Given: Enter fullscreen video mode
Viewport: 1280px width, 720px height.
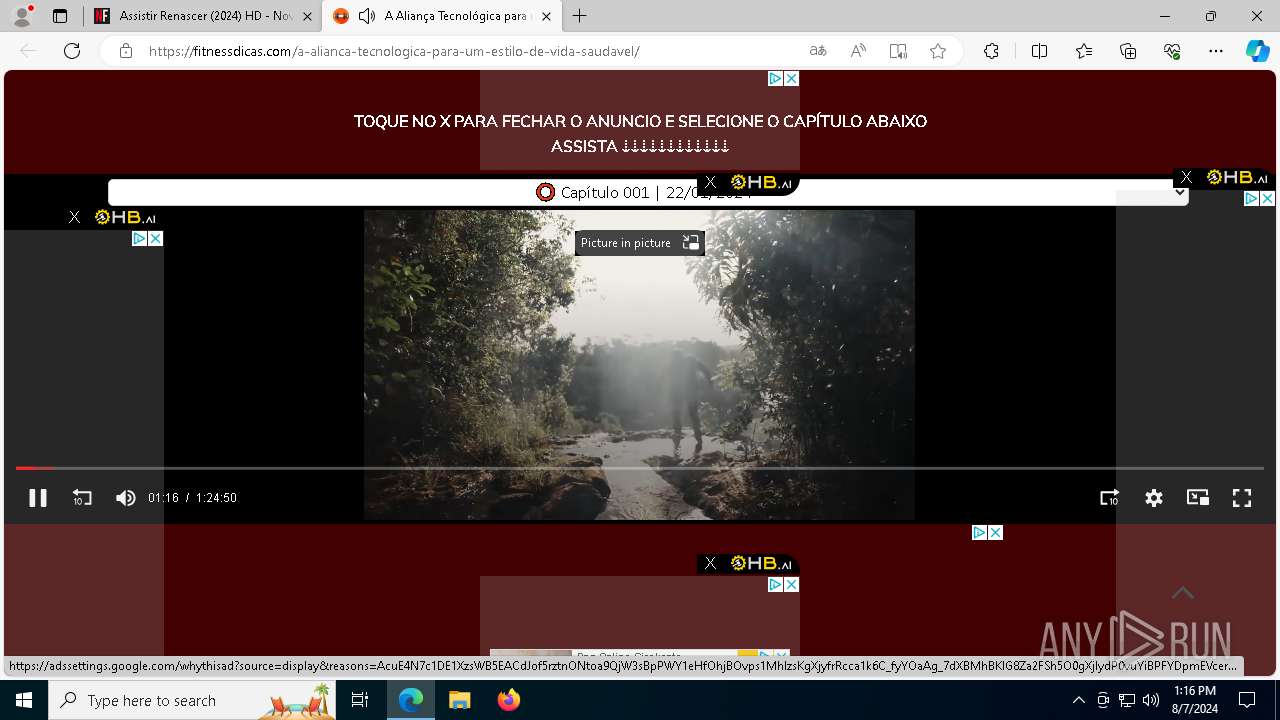Looking at the screenshot, I should (1242, 498).
